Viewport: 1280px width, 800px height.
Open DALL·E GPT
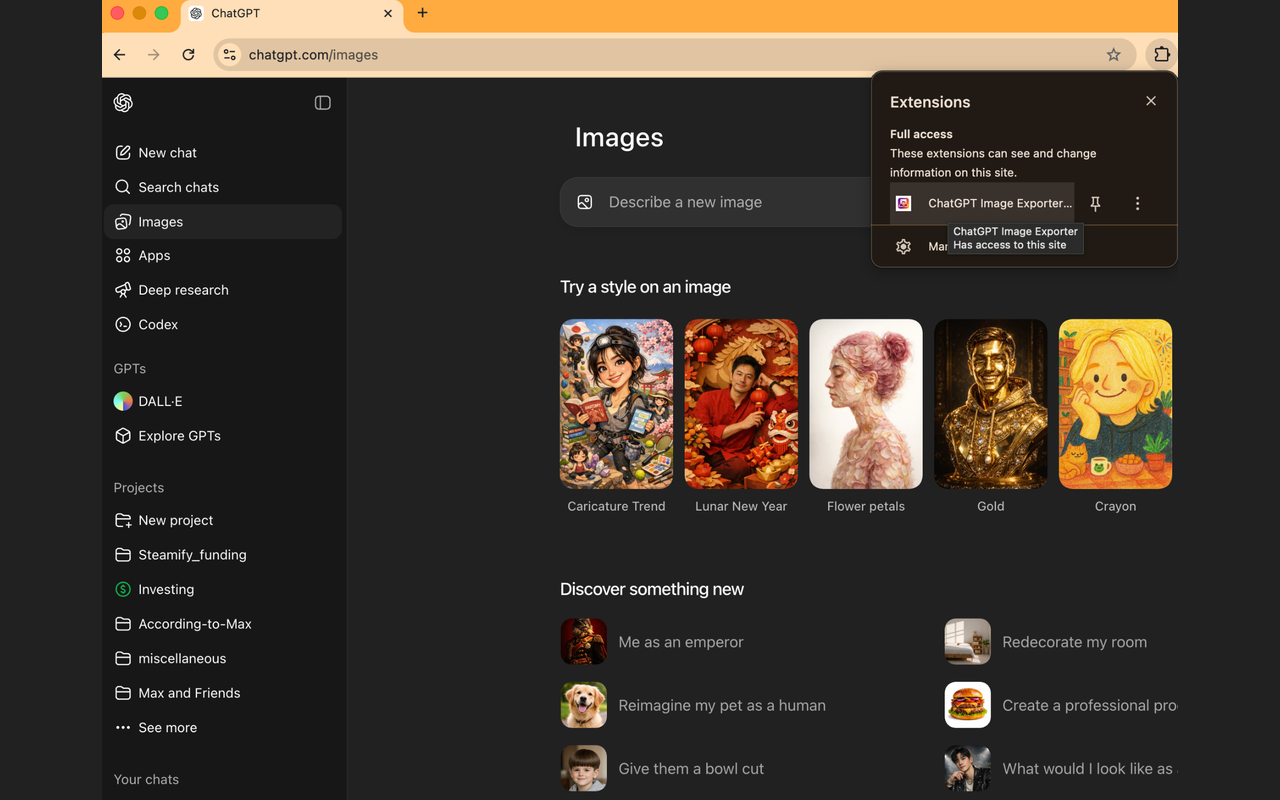(223, 401)
